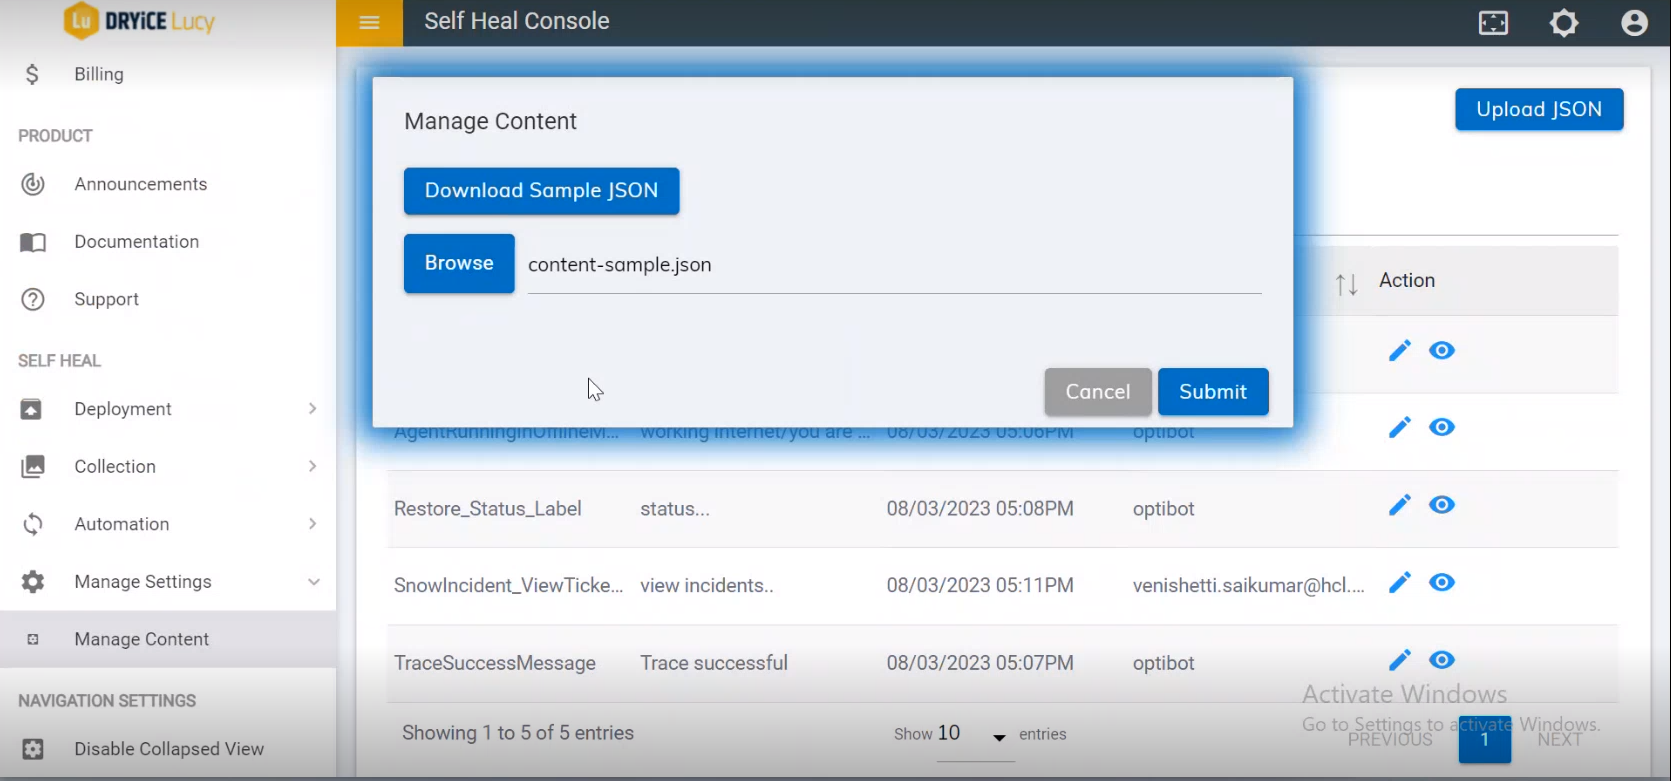Click the SnowIncident_ViewTicke... cell
Viewport: 1671px width, 781px height.
click(509, 586)
